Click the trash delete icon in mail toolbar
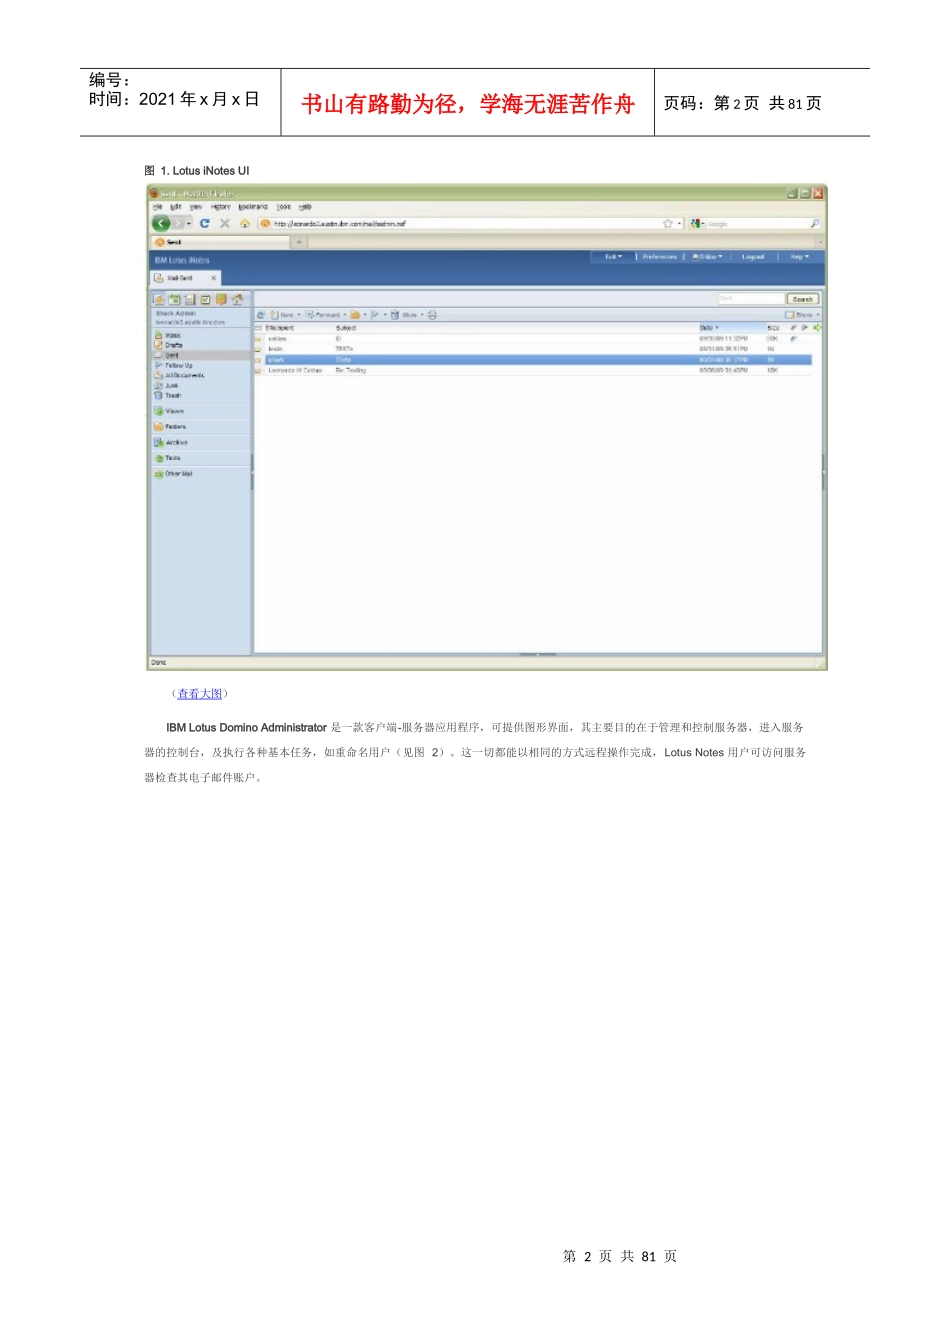This screenshot has height=1344, width=950. (395, 315)
